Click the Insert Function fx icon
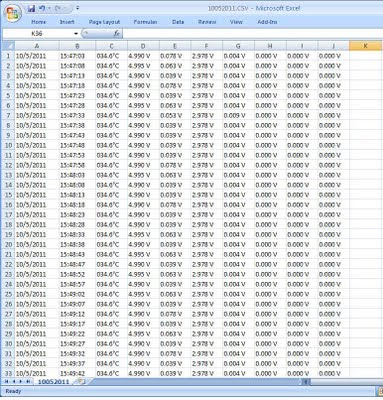The width and height of the screenshot is (383, 400). click(x=117, y=33)
